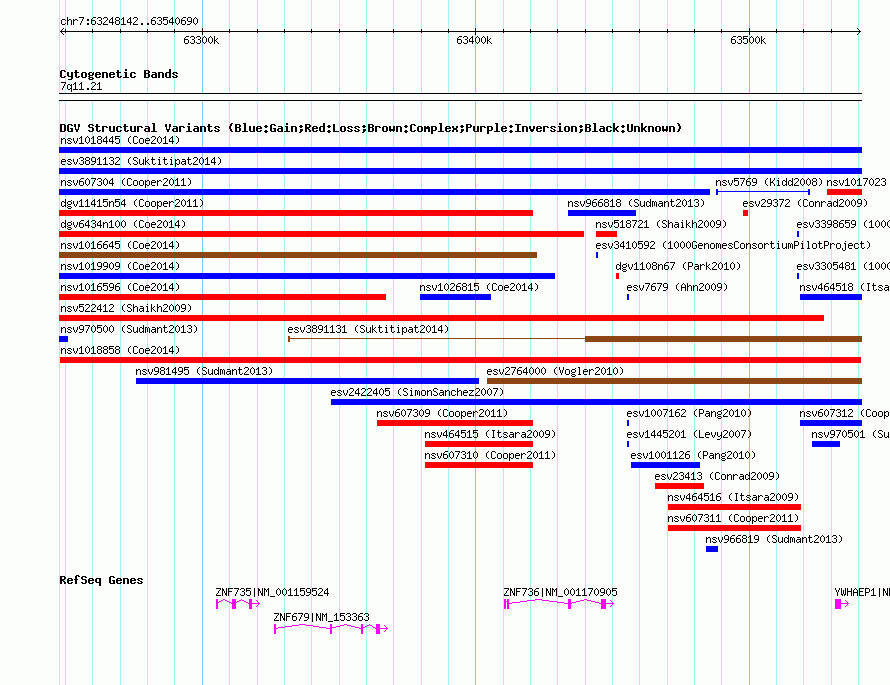This screenshot has width=890, height=685.
Task: Click the YWHAEP1 gene arrow glyph
Action: [x=842, y=604]
